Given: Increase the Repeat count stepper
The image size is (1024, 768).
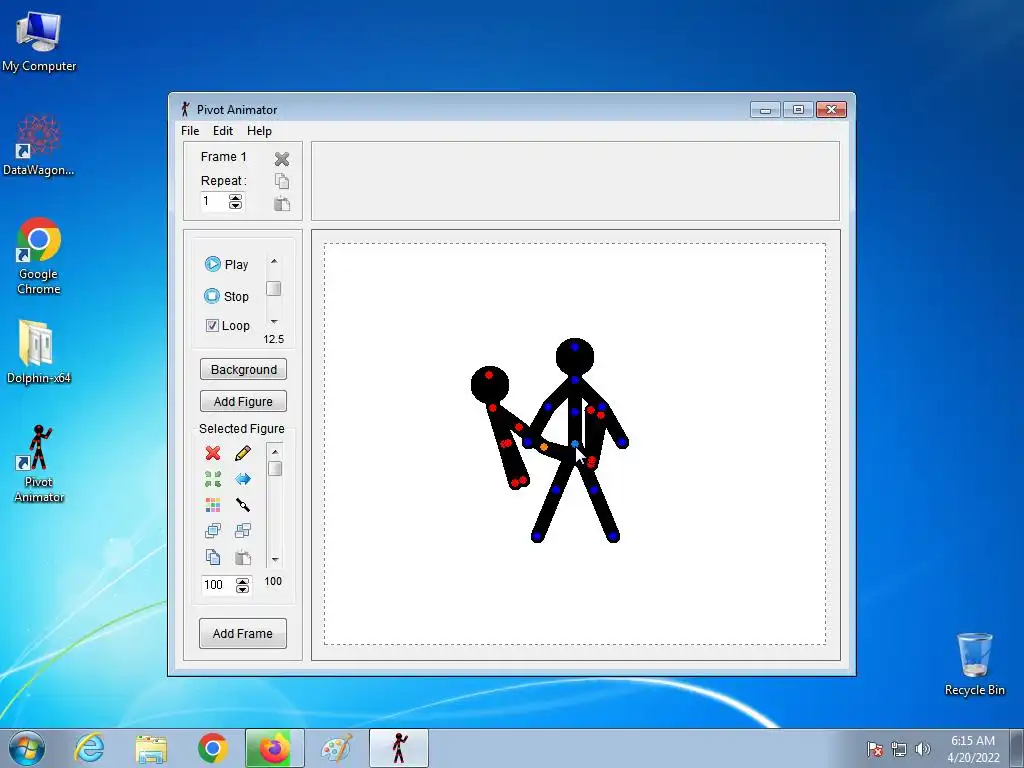Looking at the screenshot, I should coord(235,198).
